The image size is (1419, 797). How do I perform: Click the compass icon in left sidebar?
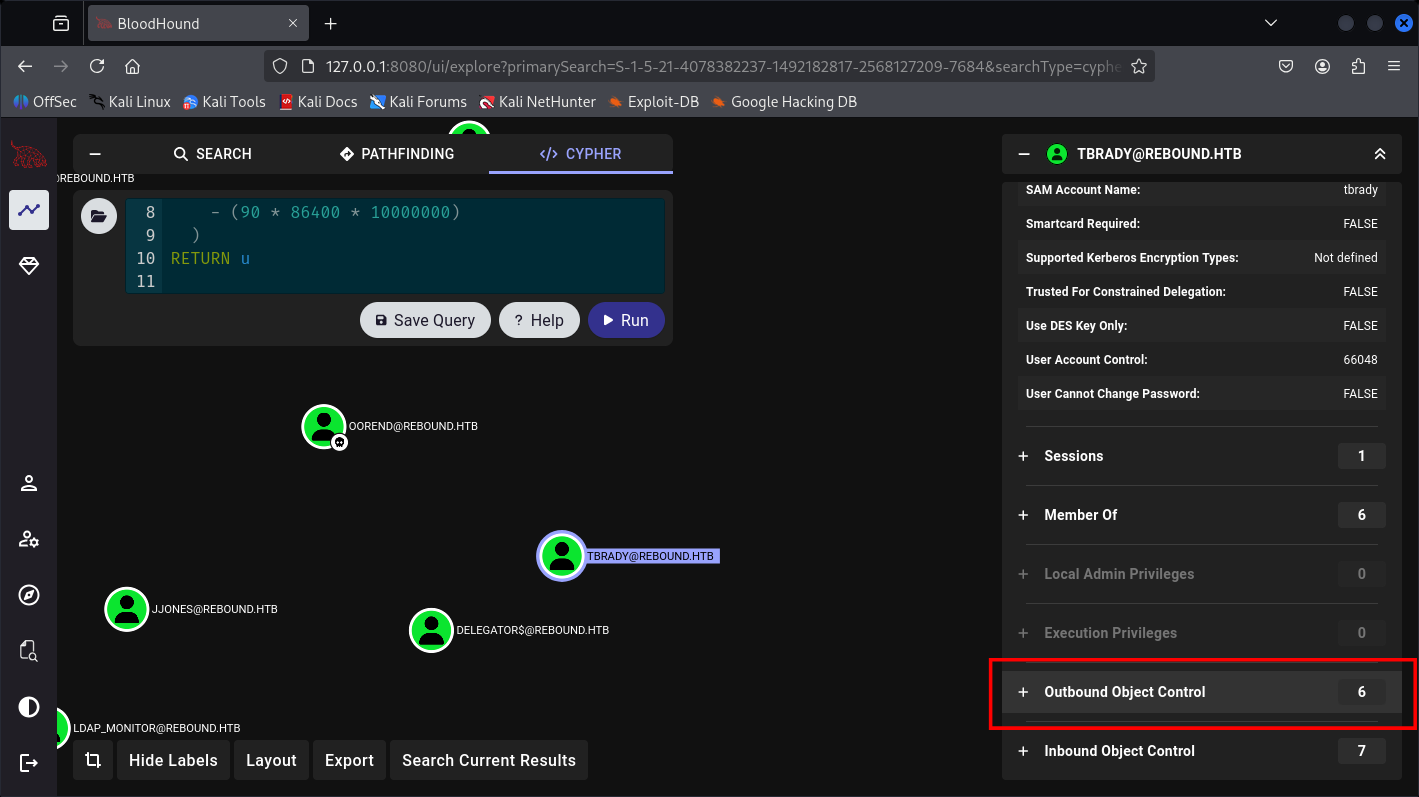[x=29, y=596]
